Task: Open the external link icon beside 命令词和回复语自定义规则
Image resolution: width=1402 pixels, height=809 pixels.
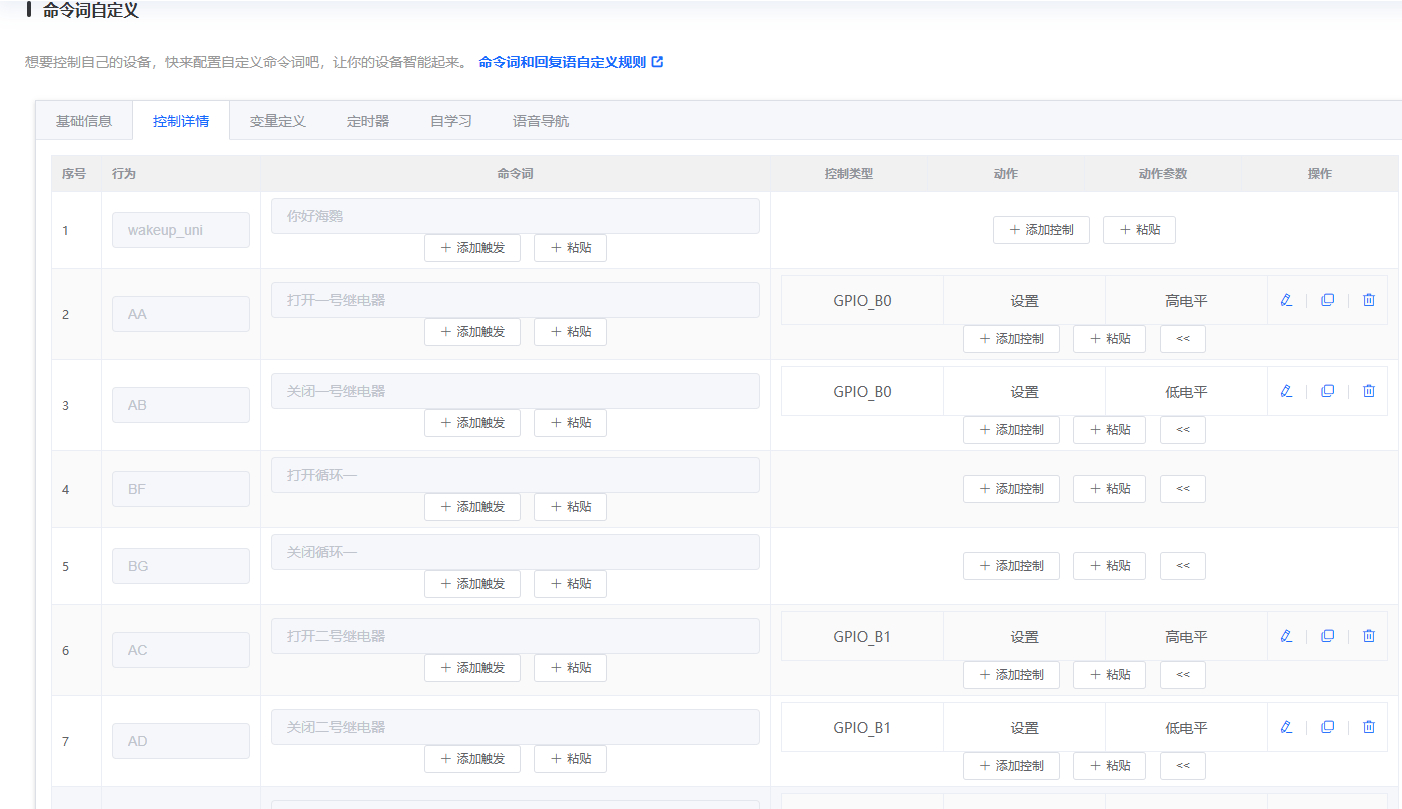Action: [657, 61]
